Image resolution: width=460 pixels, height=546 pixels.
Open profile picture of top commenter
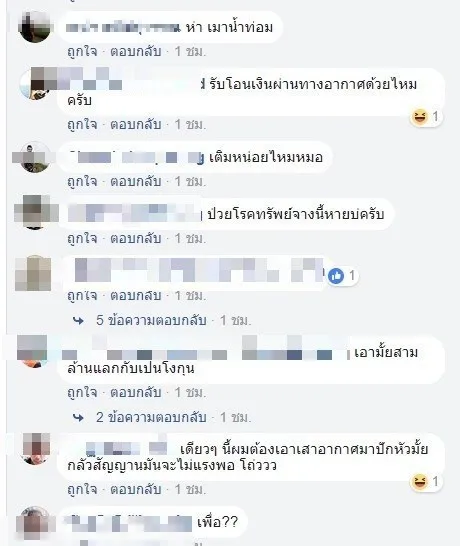(34, 27)
